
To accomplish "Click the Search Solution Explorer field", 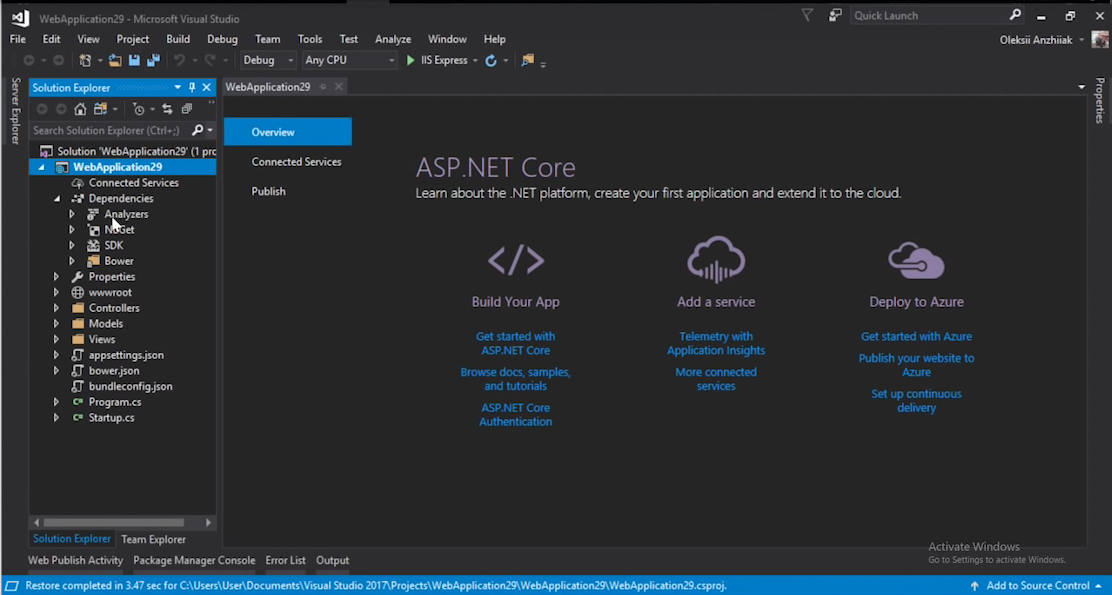I will [x=108, y=130].
